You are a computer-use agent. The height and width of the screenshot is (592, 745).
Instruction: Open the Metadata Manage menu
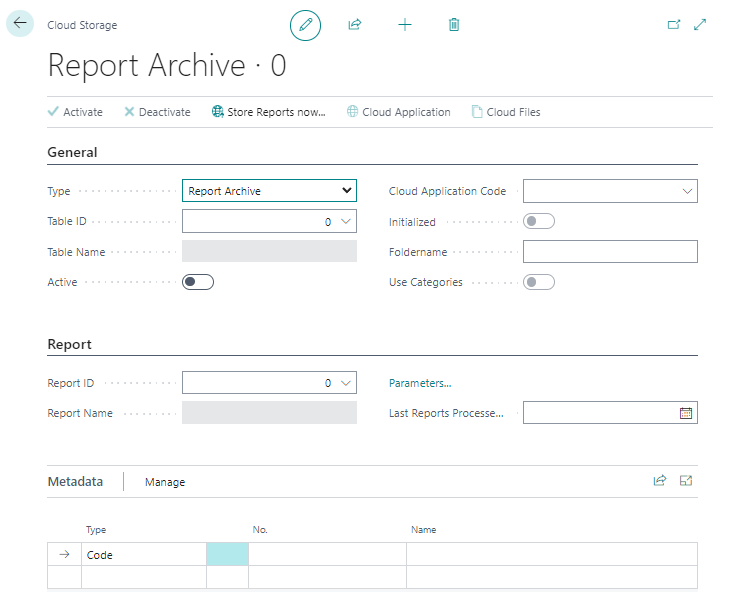165,482
